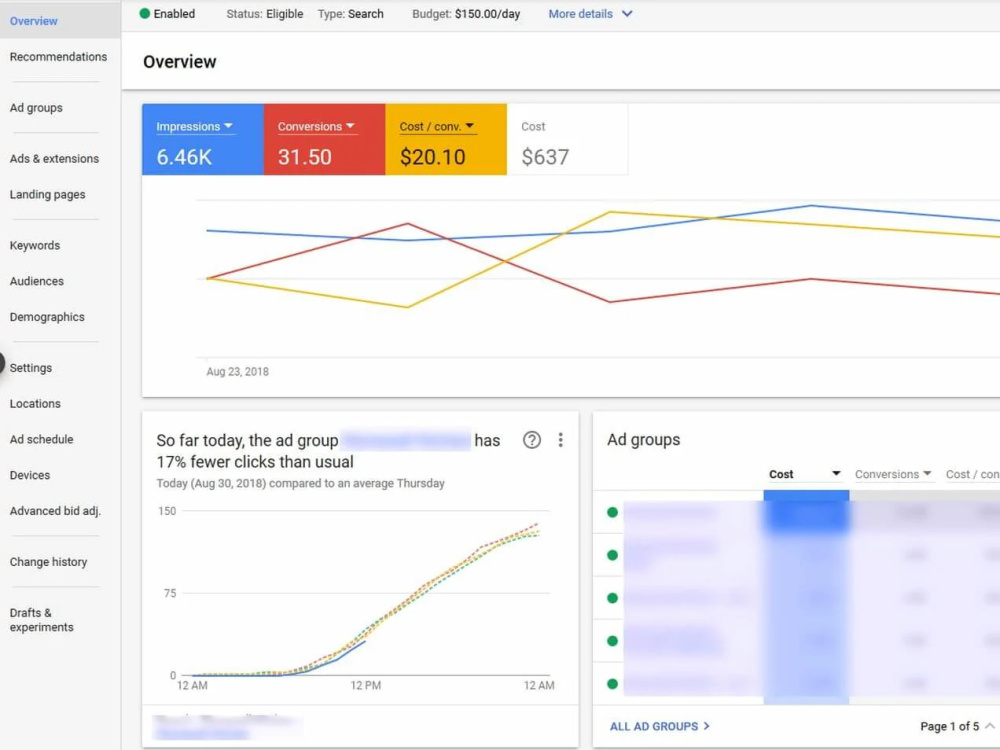
Task: Open the help question mark icon
Action: [531, 440]
